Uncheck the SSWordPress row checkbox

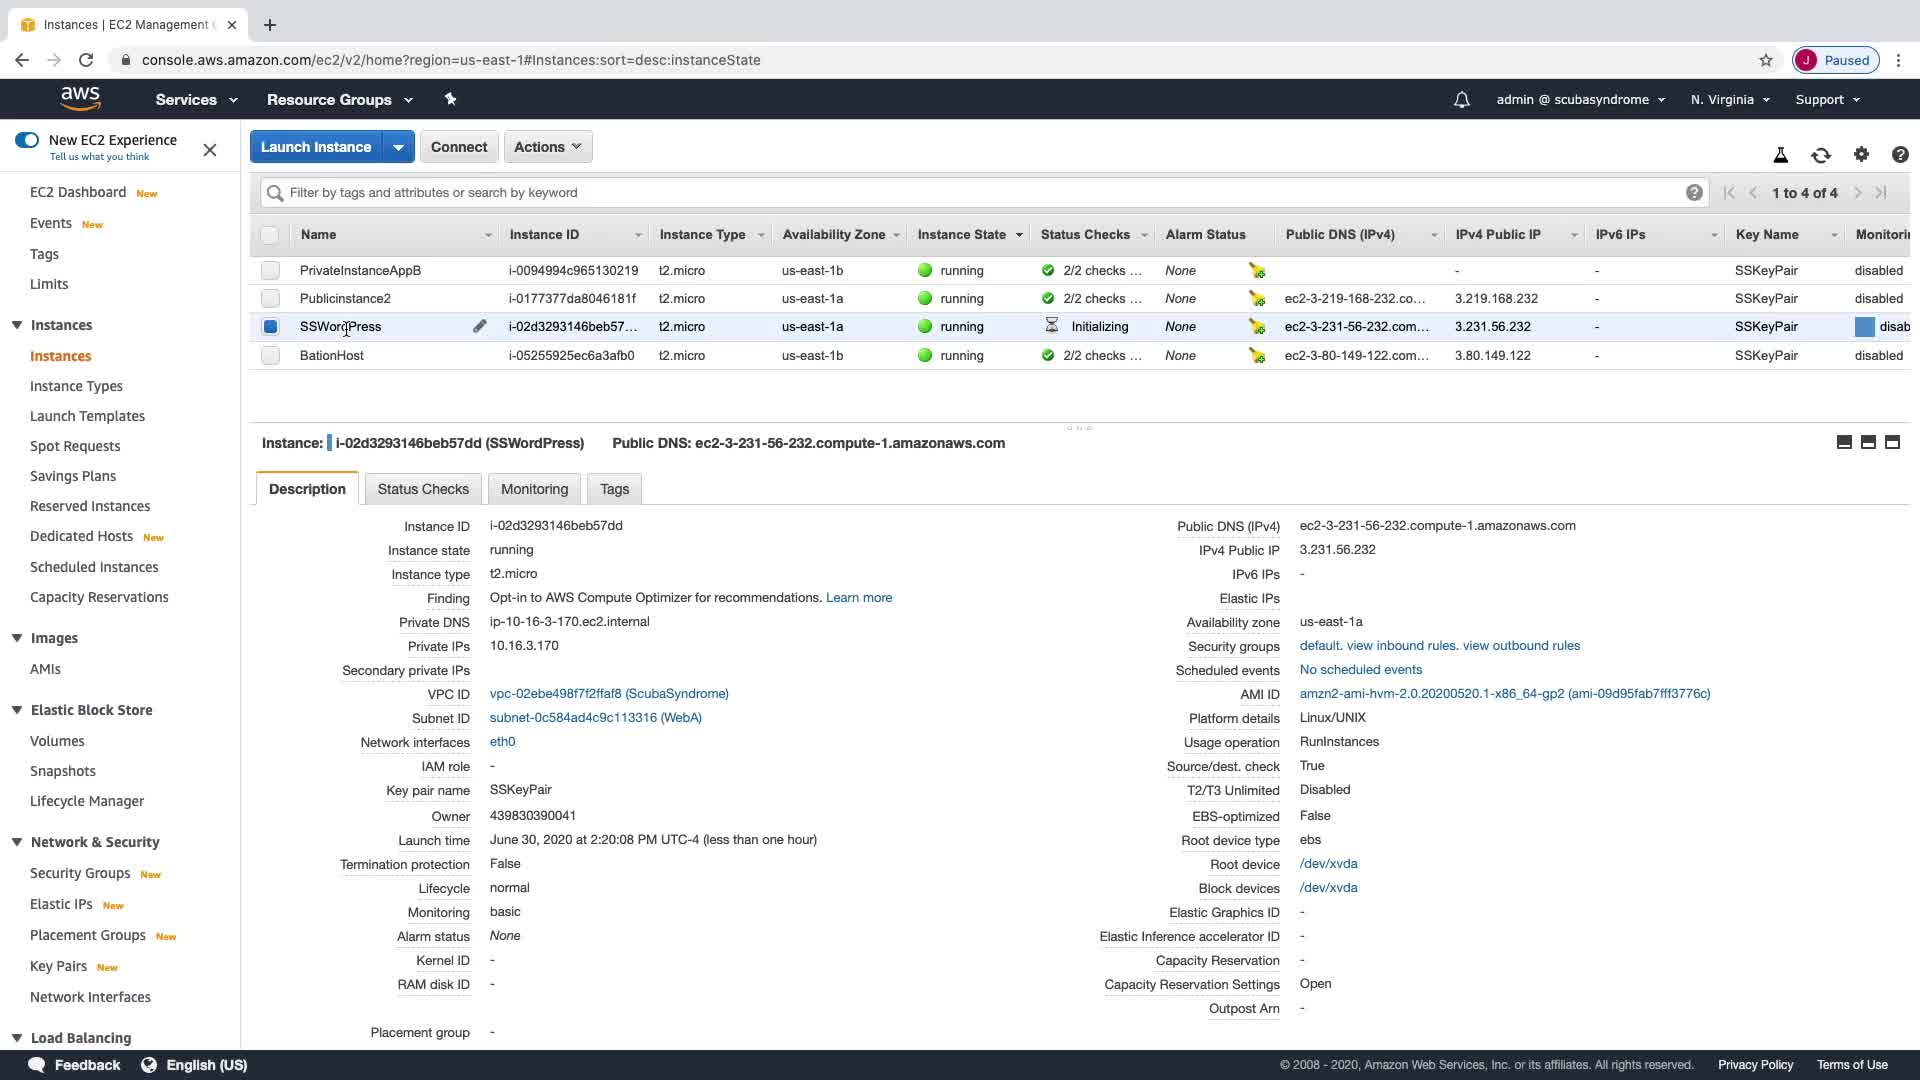270,326
